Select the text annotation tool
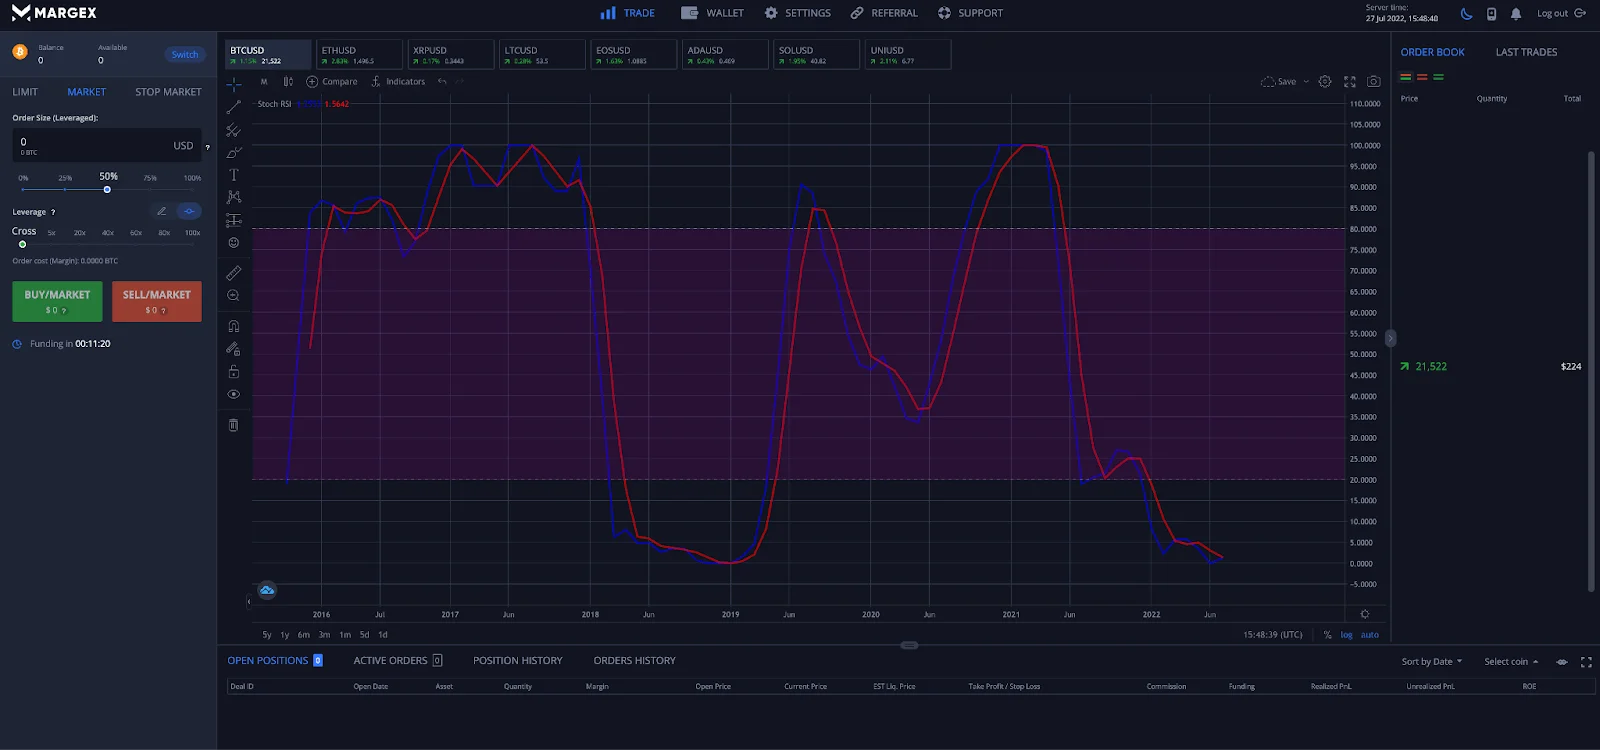This screenshot has height=750, width=1600. 234,175
